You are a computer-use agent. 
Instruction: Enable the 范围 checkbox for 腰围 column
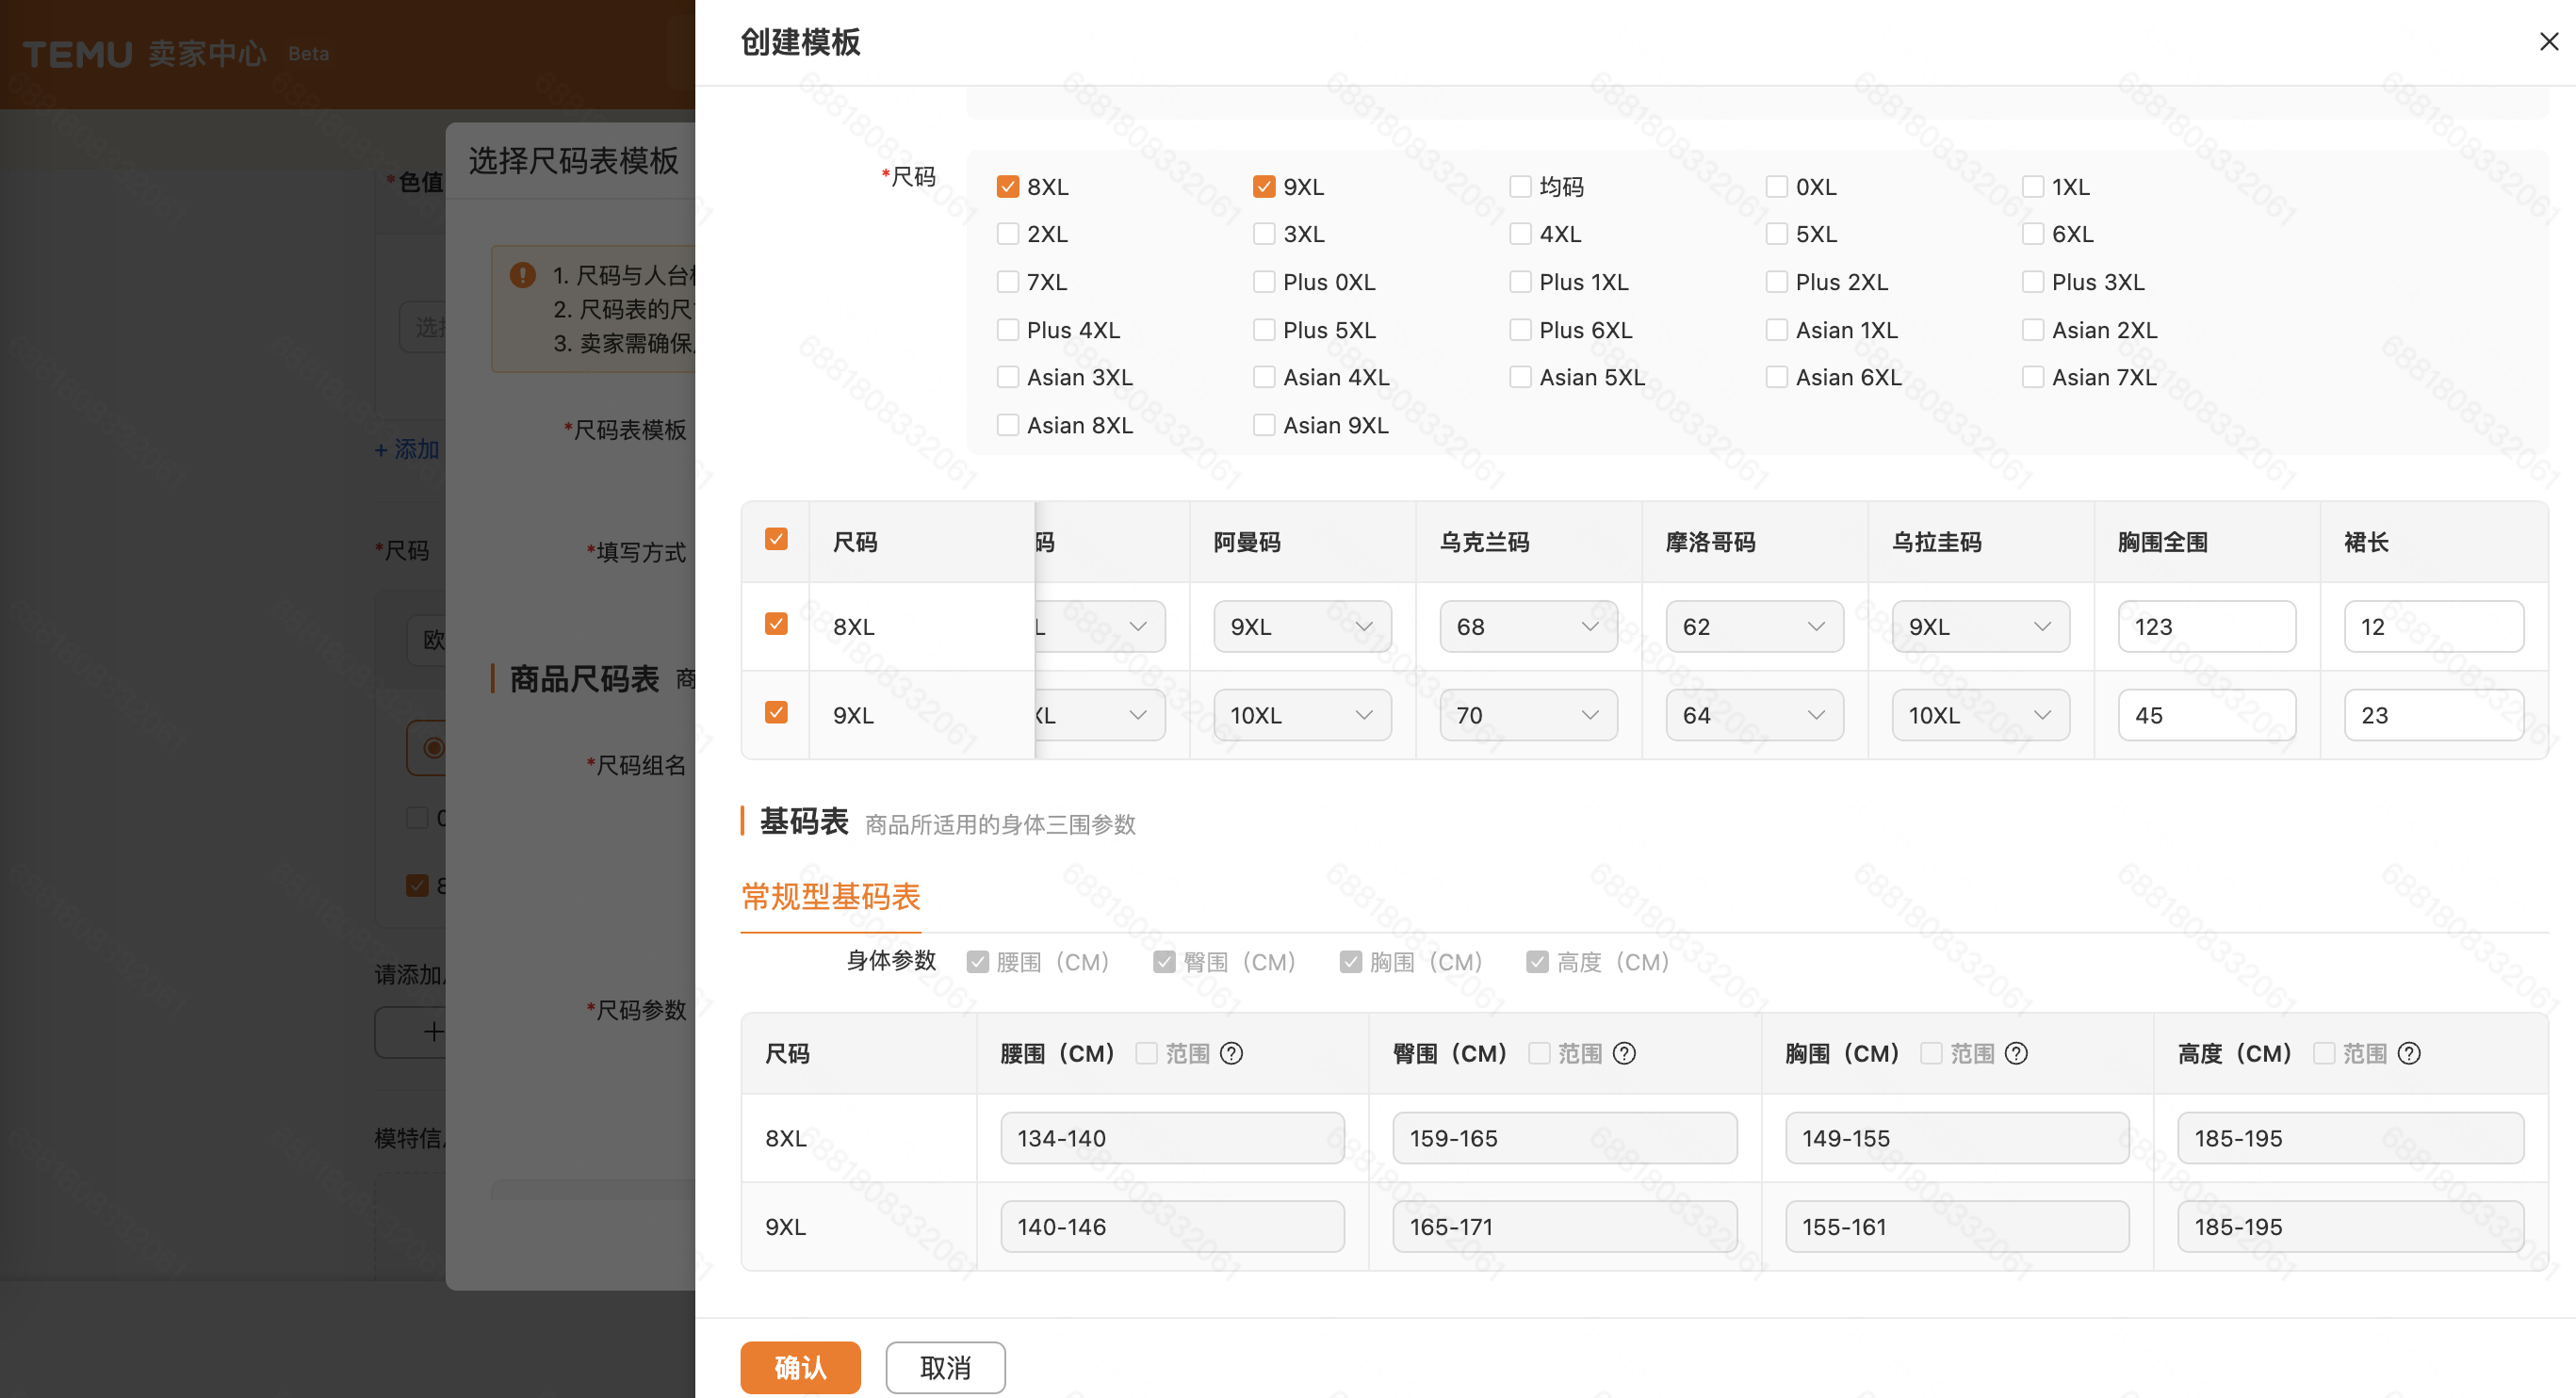coord(1145,1053)
